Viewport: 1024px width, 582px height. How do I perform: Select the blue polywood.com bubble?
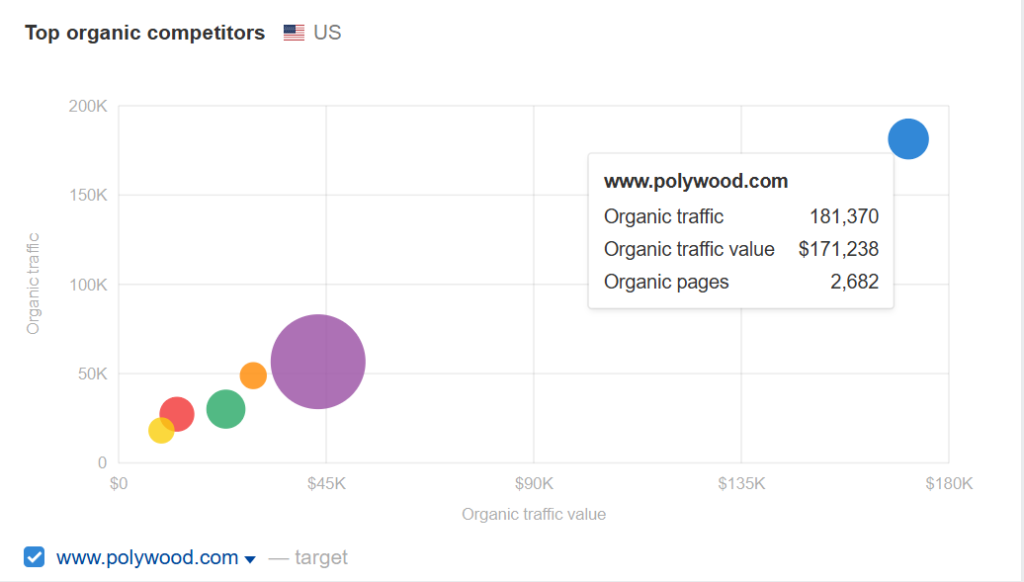908,139
